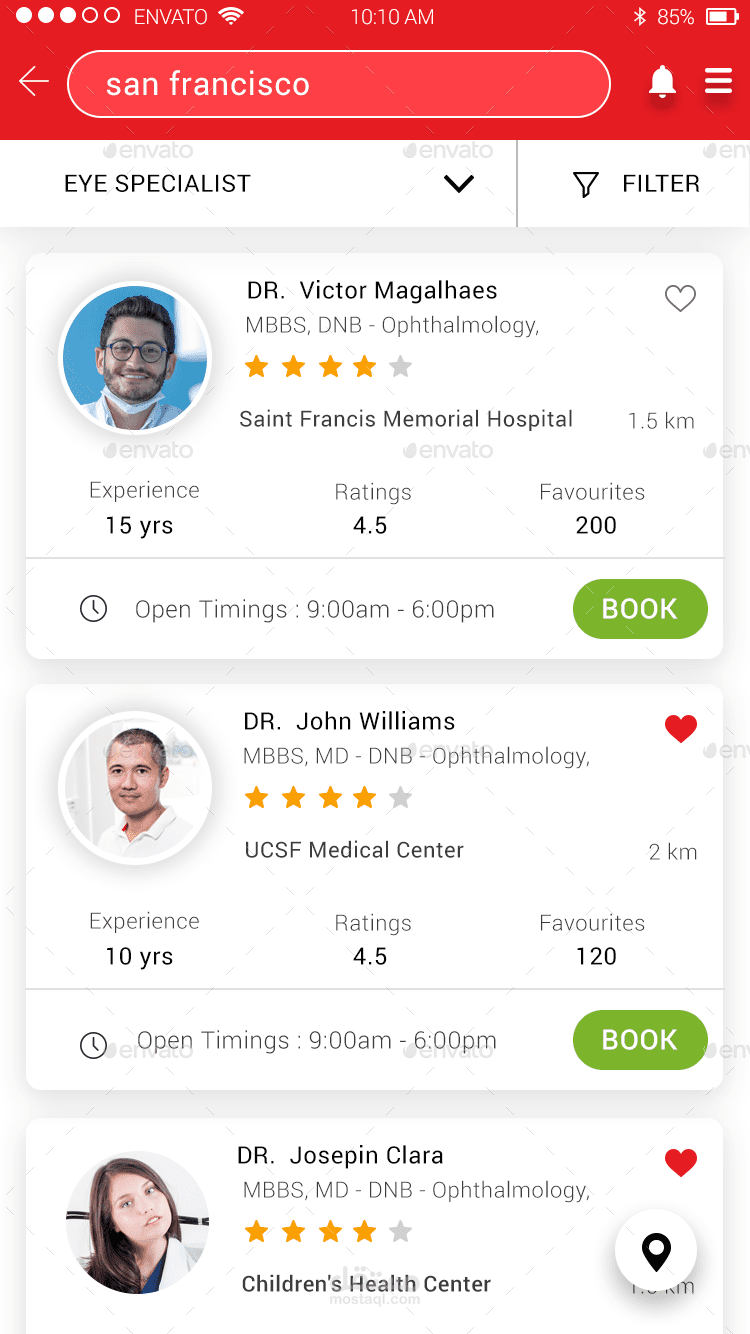Select the fourth star on Victor Magalhaes rating
This screenshot has height=1334, width=750.
pos(364,367)
